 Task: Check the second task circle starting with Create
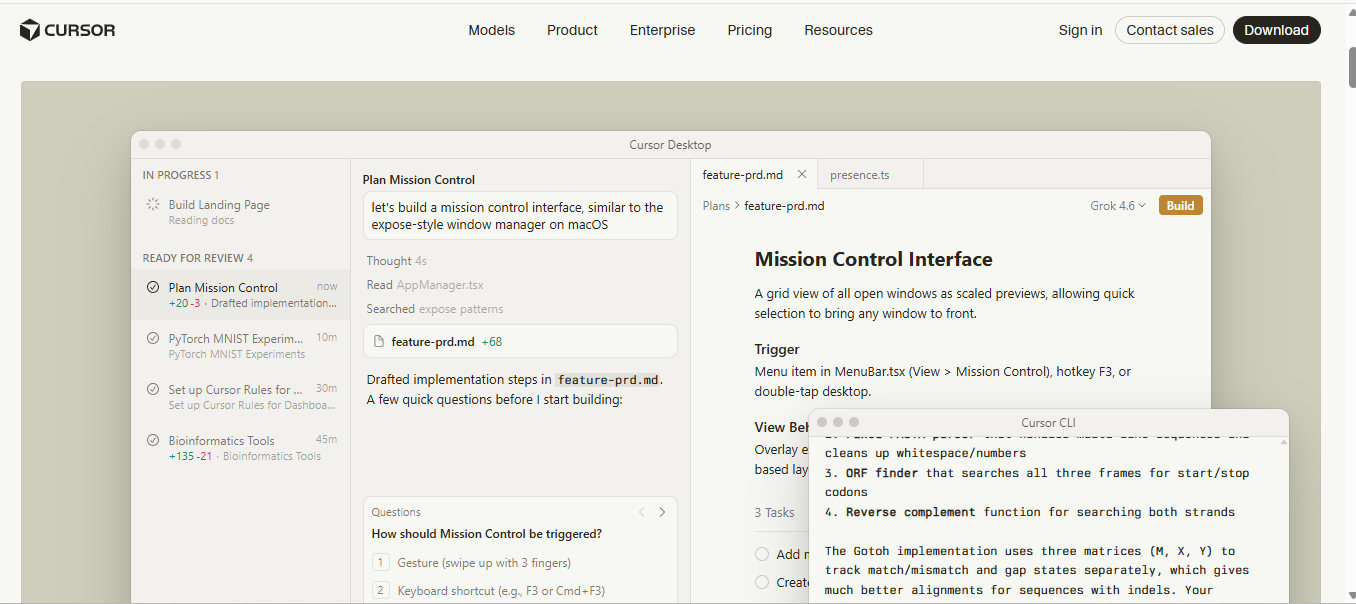click(x=762, y=582)
